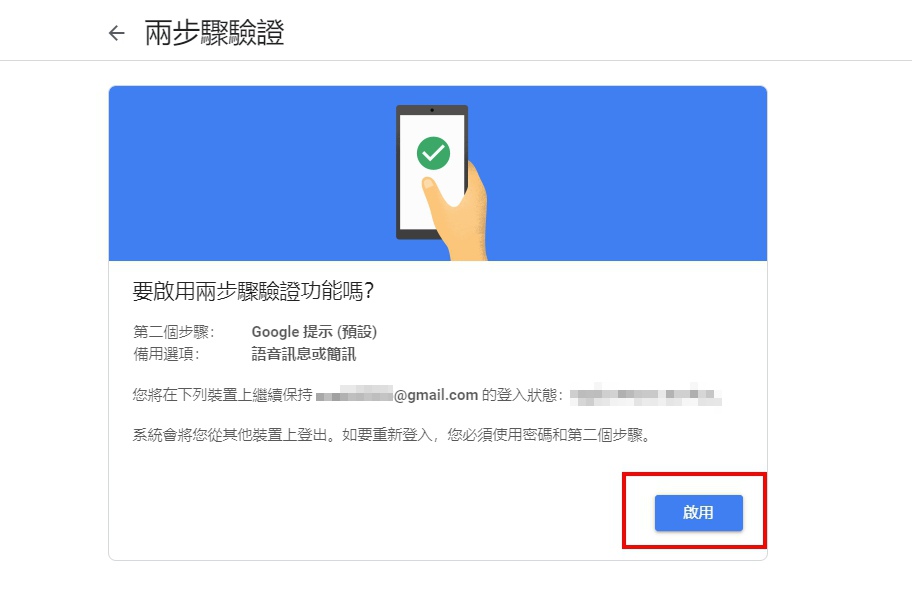912x610 pixels.
Task: Click the 您將在下列裝置上繼續保持 sentence
Action: click(x=223, y=395)
